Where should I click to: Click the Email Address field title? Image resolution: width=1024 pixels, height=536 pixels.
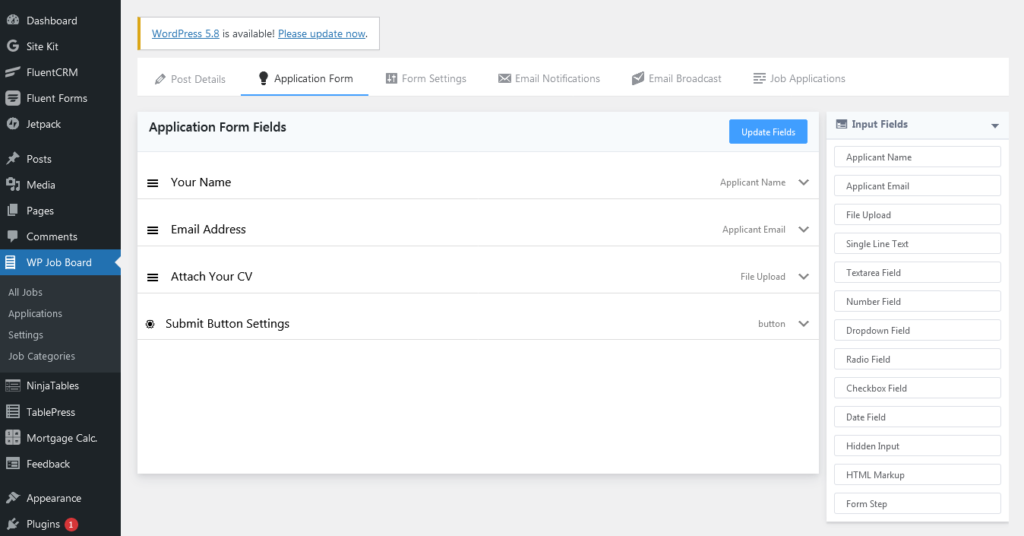208,229
